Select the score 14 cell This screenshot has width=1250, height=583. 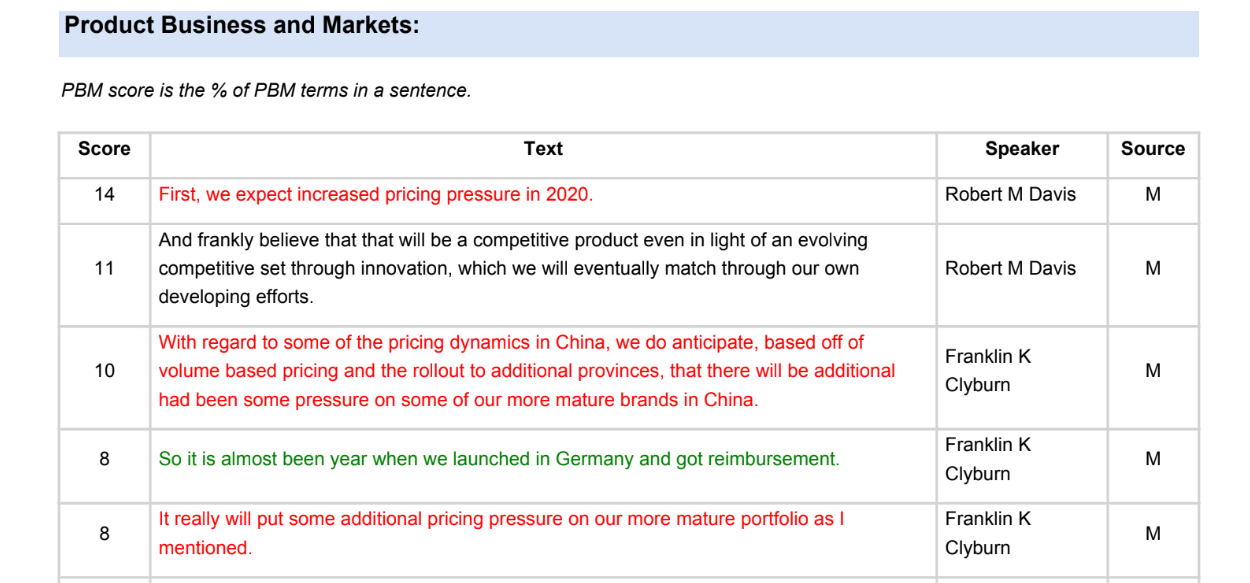point(104,195)
